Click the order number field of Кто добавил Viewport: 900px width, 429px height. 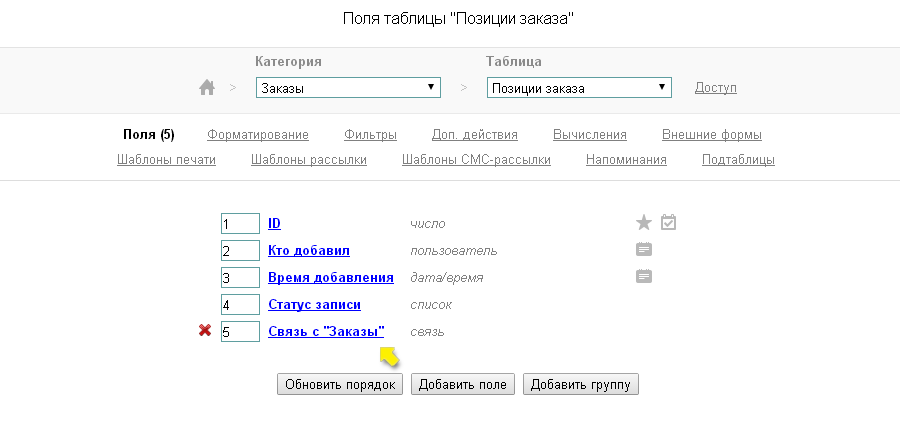(240, 250)
